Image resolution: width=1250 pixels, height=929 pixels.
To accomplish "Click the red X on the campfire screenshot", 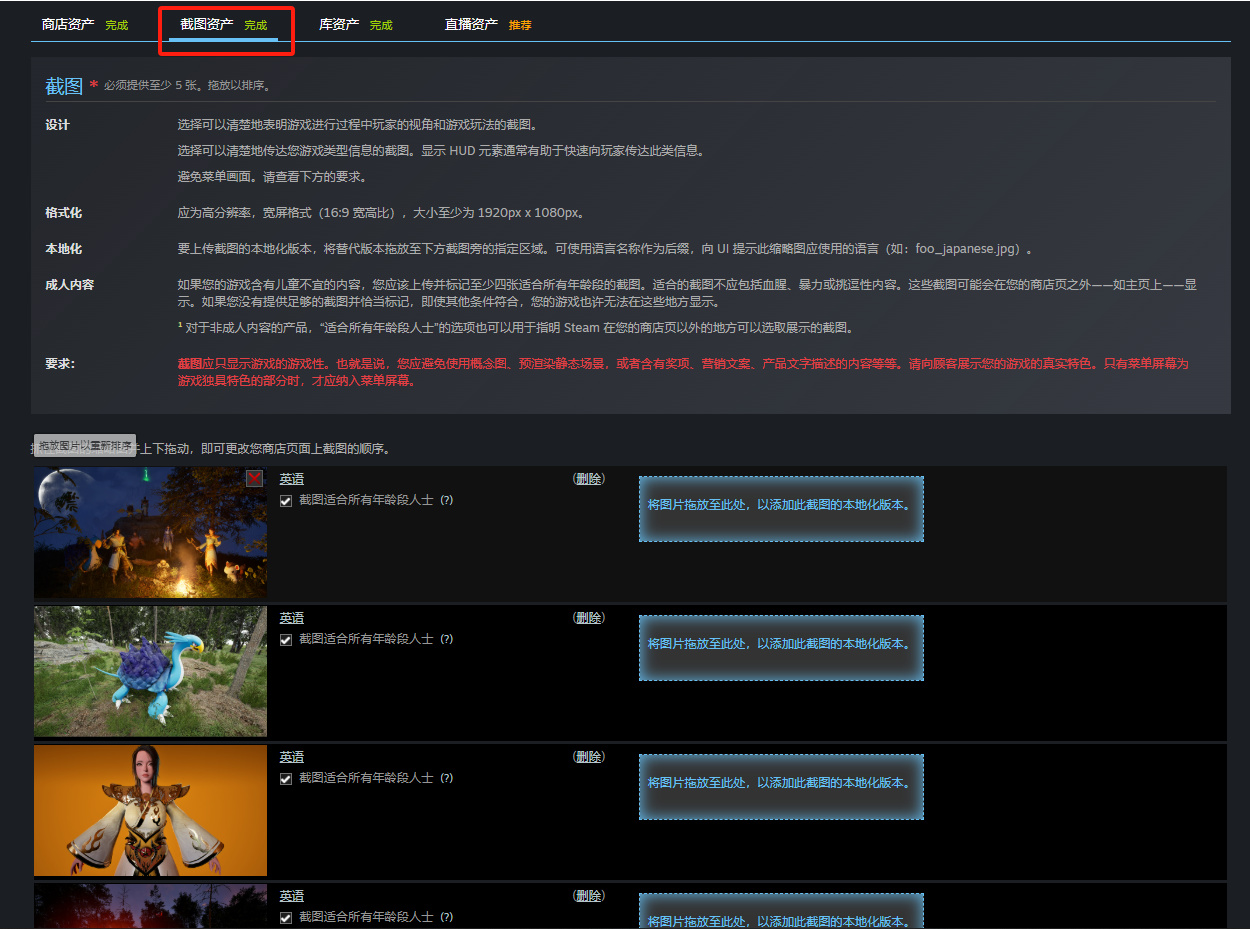I will coord(255,479).
